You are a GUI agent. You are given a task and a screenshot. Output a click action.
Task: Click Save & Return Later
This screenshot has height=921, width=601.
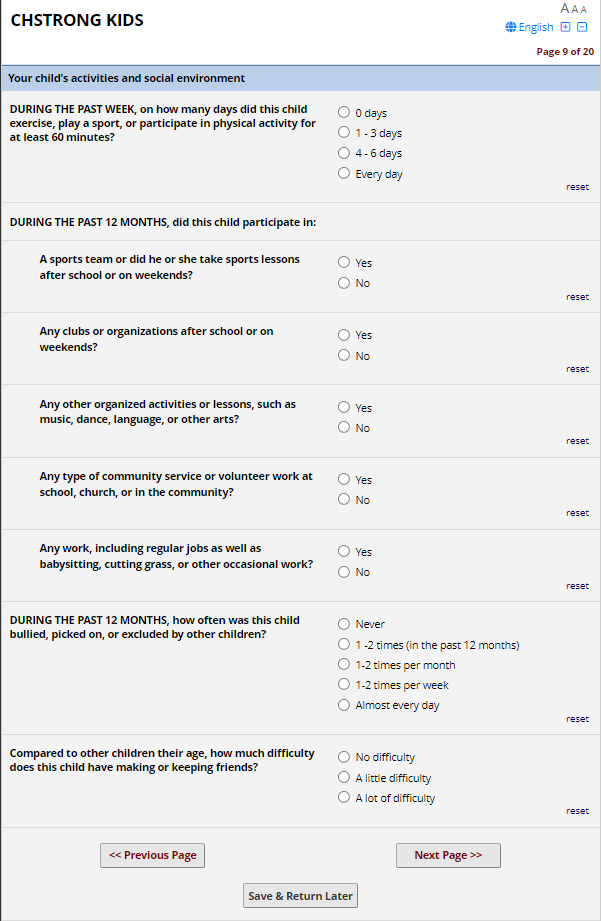pyautogui.click(x=300, y=896)
